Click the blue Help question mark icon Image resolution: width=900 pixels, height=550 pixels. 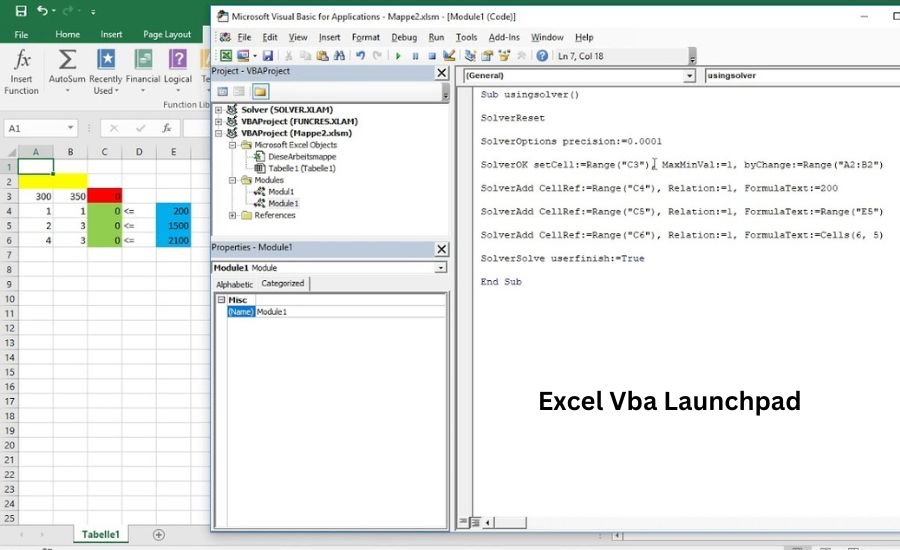pyautogui.click(x=542, y=56)
